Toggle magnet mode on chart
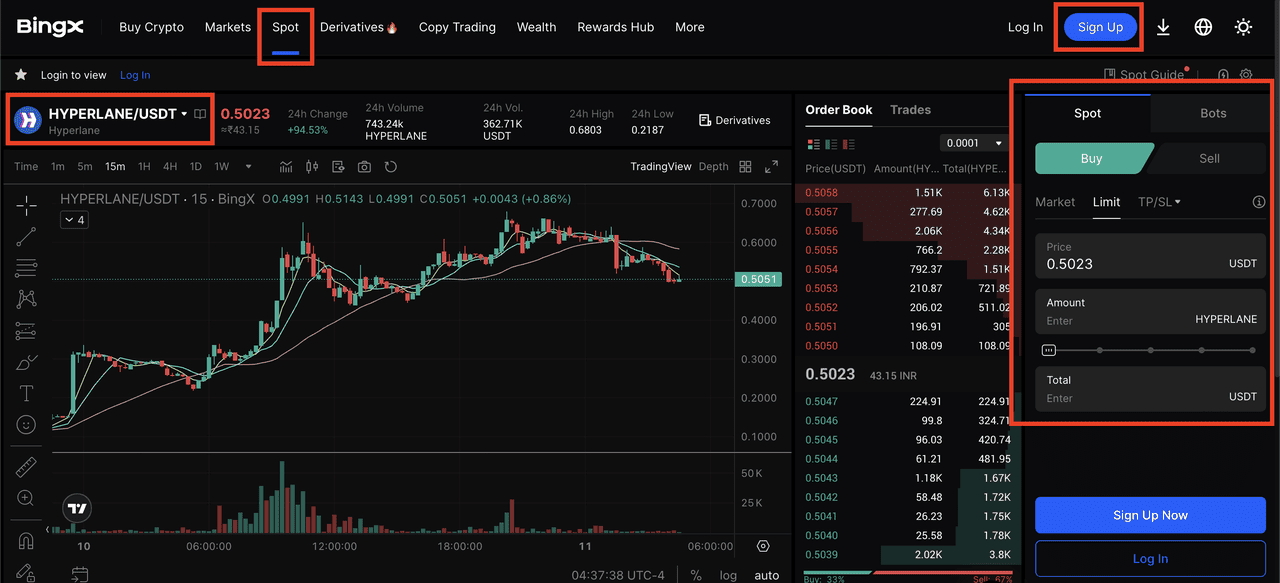The image size is (1280, 583). click(x=26, y=541)
